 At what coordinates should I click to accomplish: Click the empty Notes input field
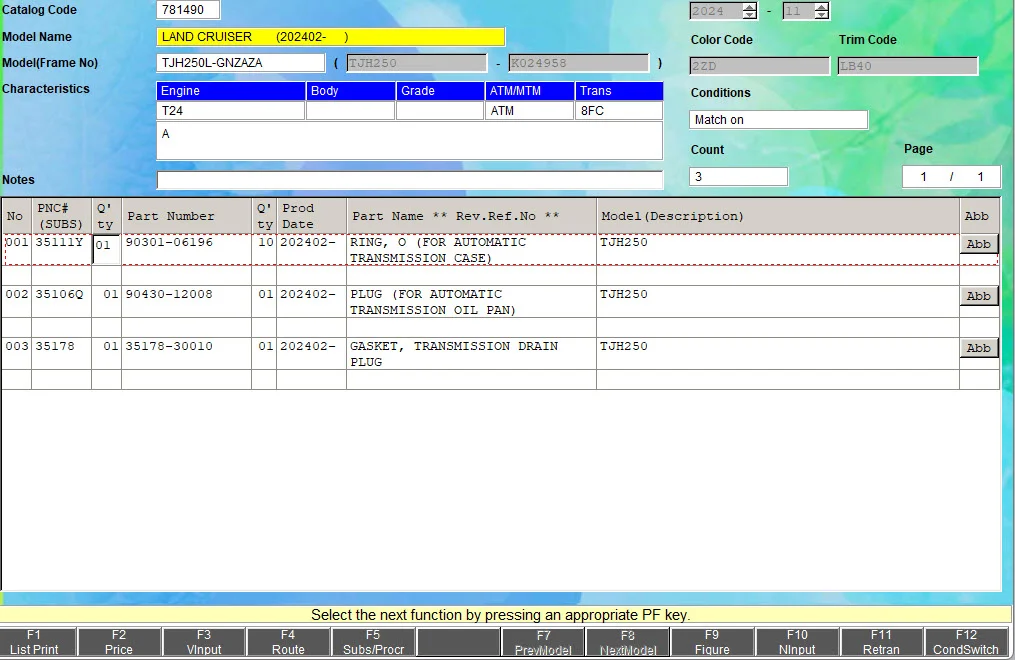point(410,180)
